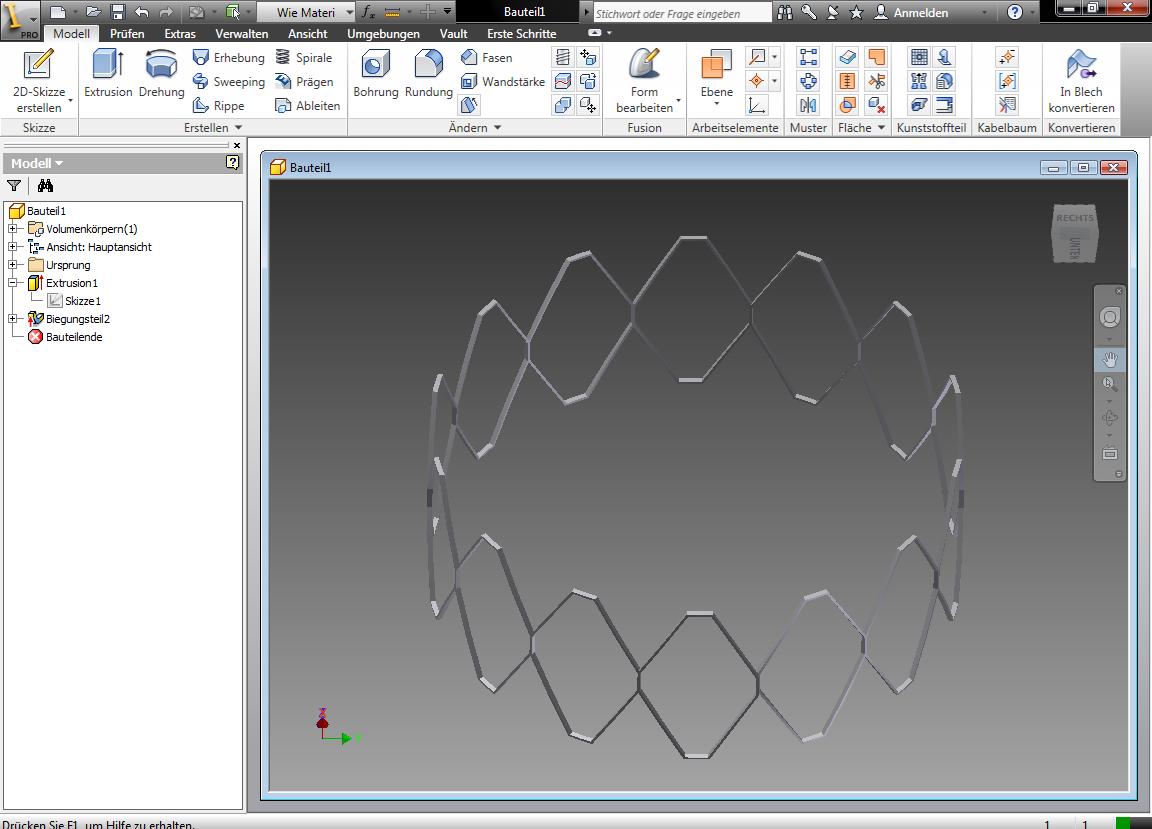Open the Ebene work plane tool
1152x829 pixels.
click(716, 76)
